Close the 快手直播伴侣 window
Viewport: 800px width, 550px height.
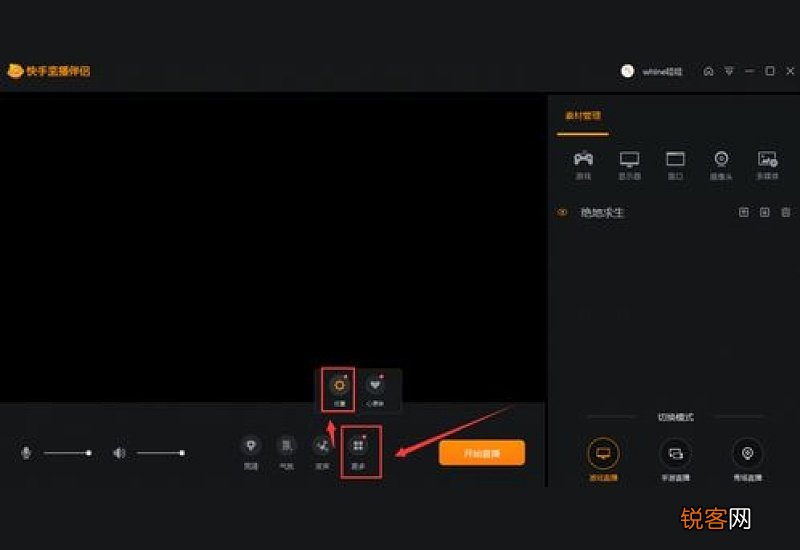click(790, 71)
